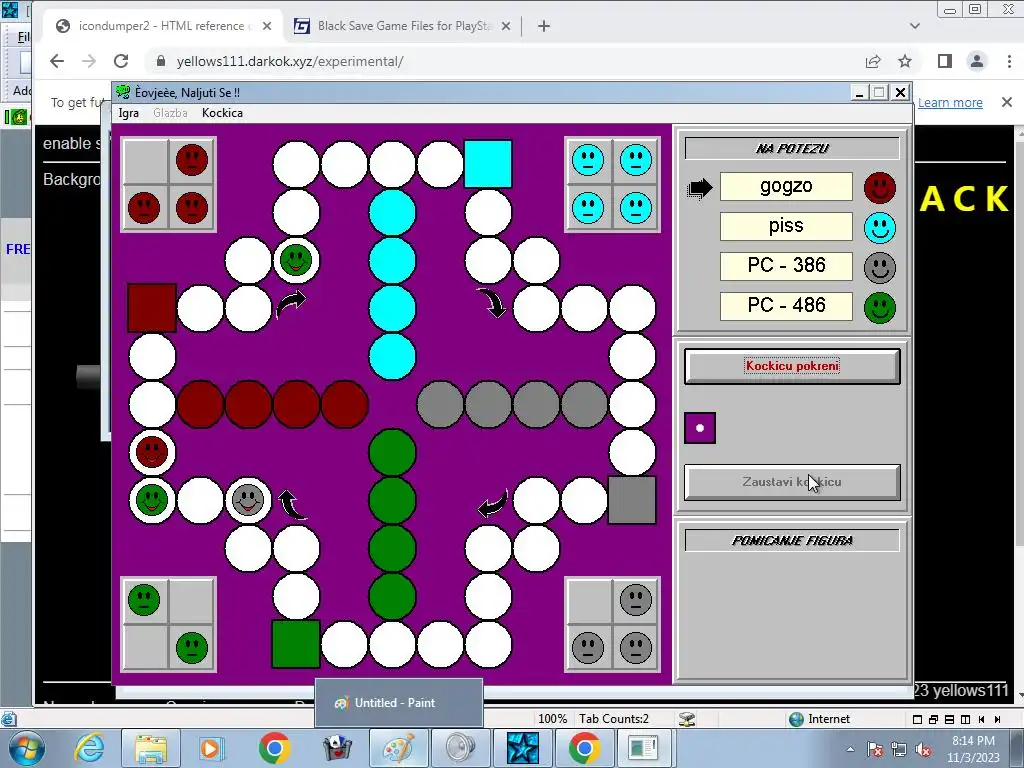Reload the page in Chrome
Viewport: 1024px width, 768px height.
(121, 61)
